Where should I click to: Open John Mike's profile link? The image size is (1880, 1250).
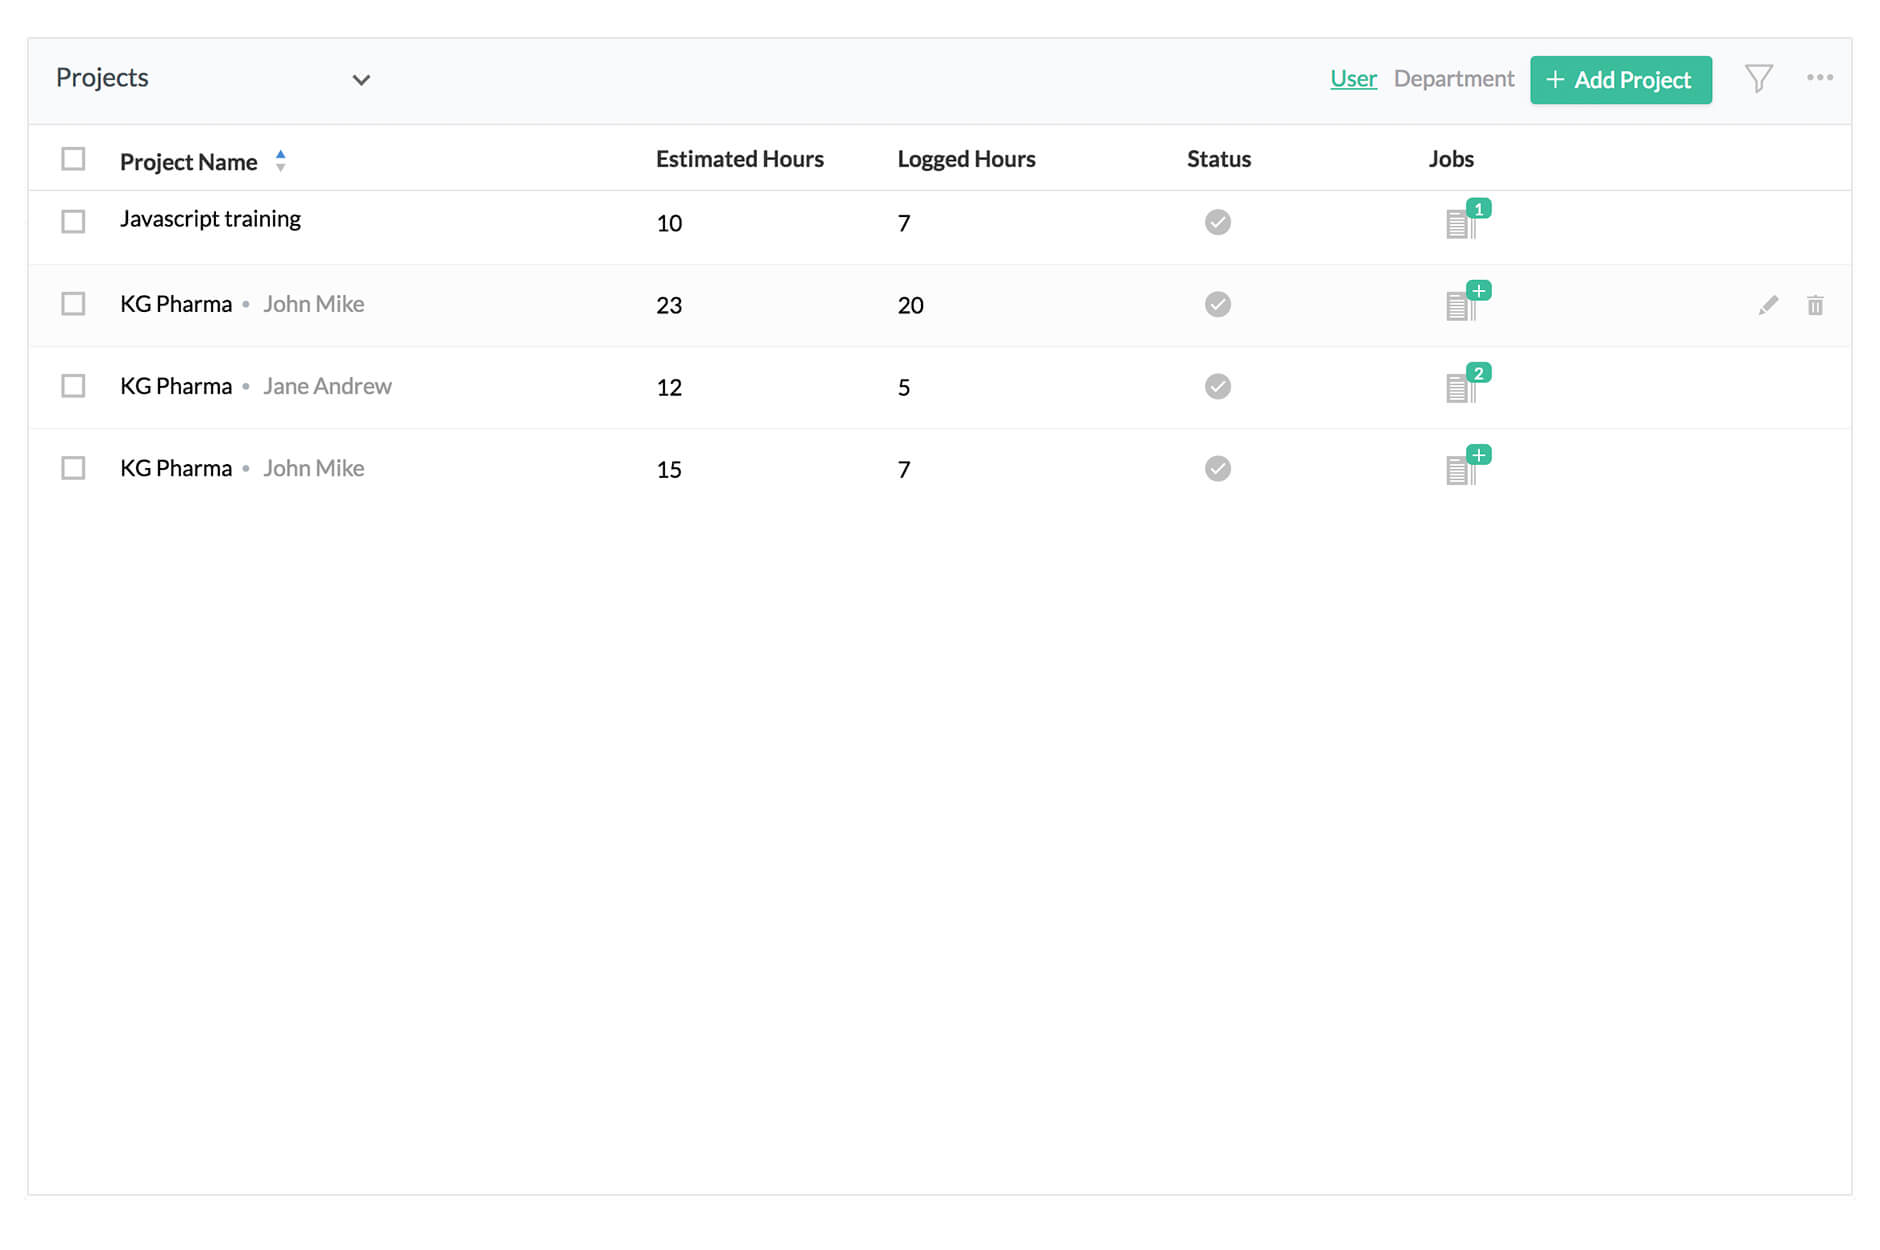[313, 303]
